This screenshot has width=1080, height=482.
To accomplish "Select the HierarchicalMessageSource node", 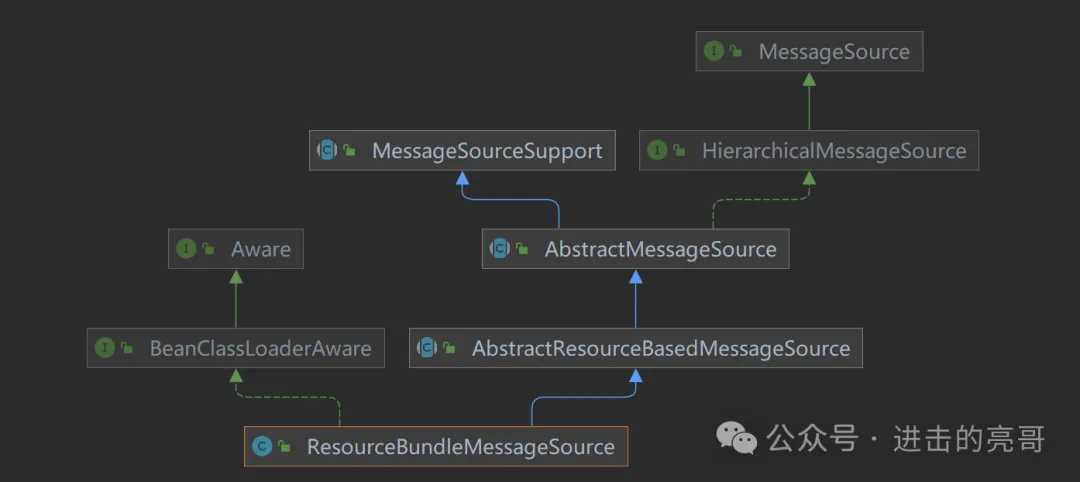I will pos(809,151).
